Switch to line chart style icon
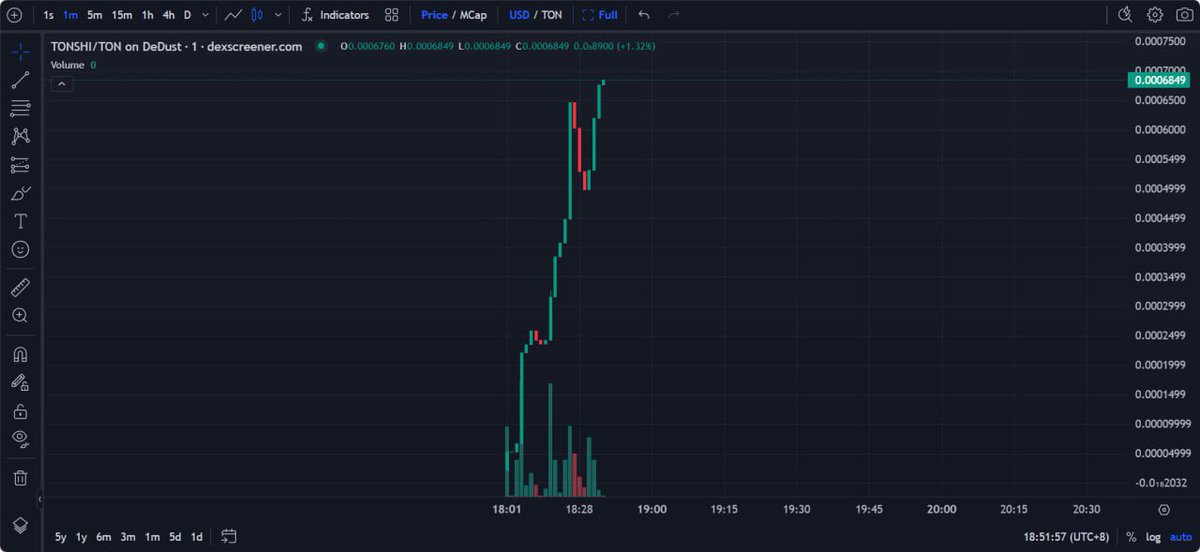 tap(233, 15)
